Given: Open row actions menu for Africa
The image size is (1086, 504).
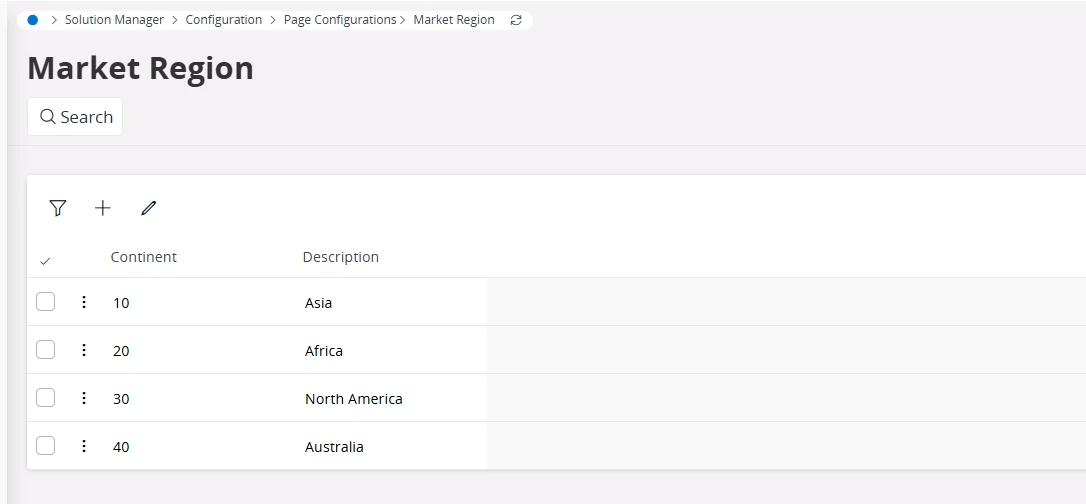Looking at the screenshot, I should 84,350.
